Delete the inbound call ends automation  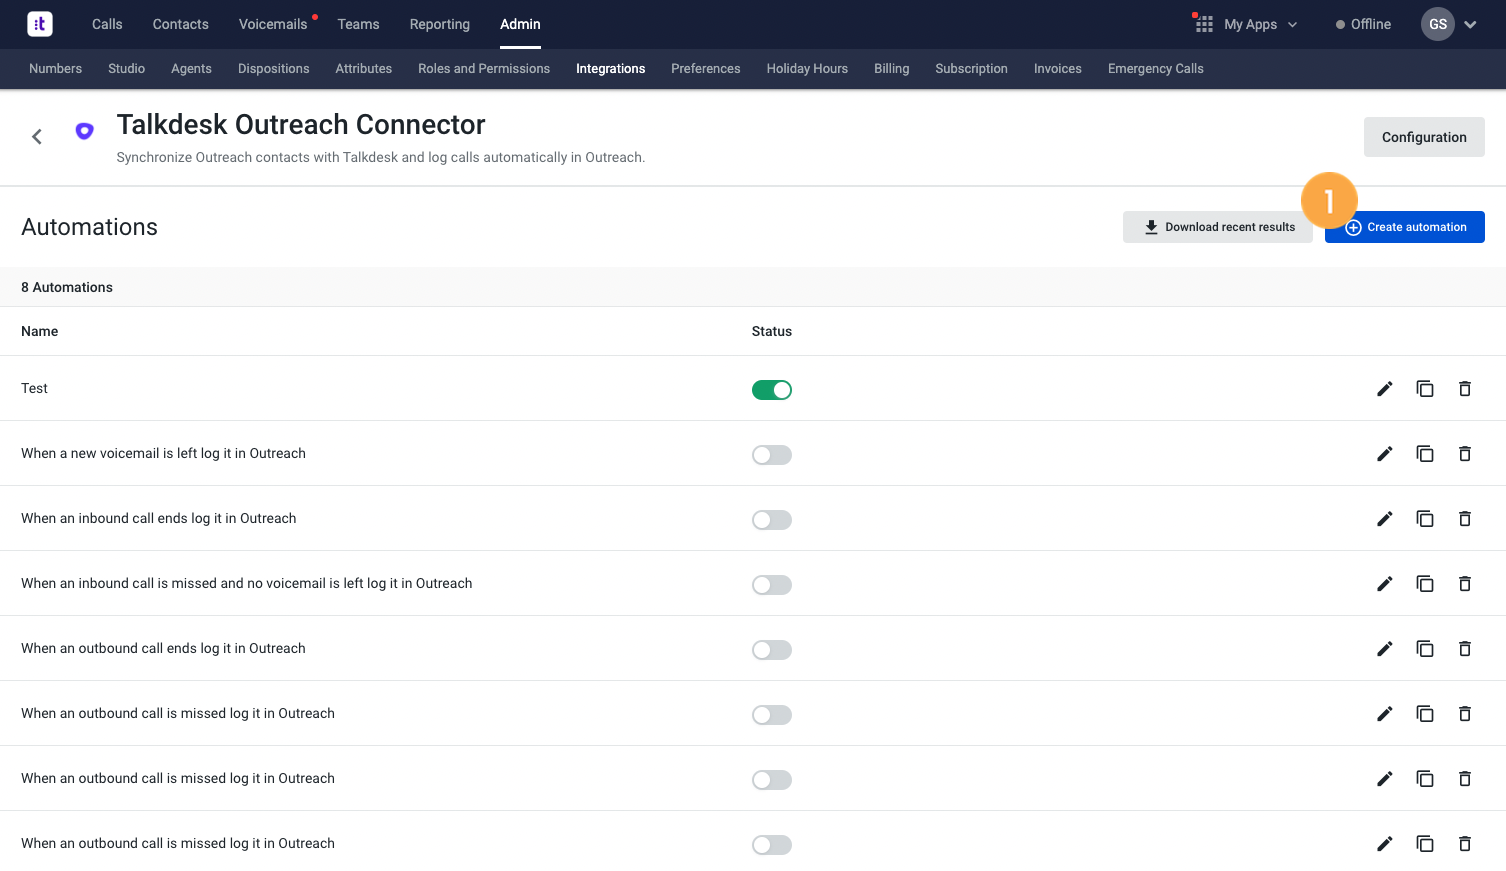click(x=1465, y=519)
